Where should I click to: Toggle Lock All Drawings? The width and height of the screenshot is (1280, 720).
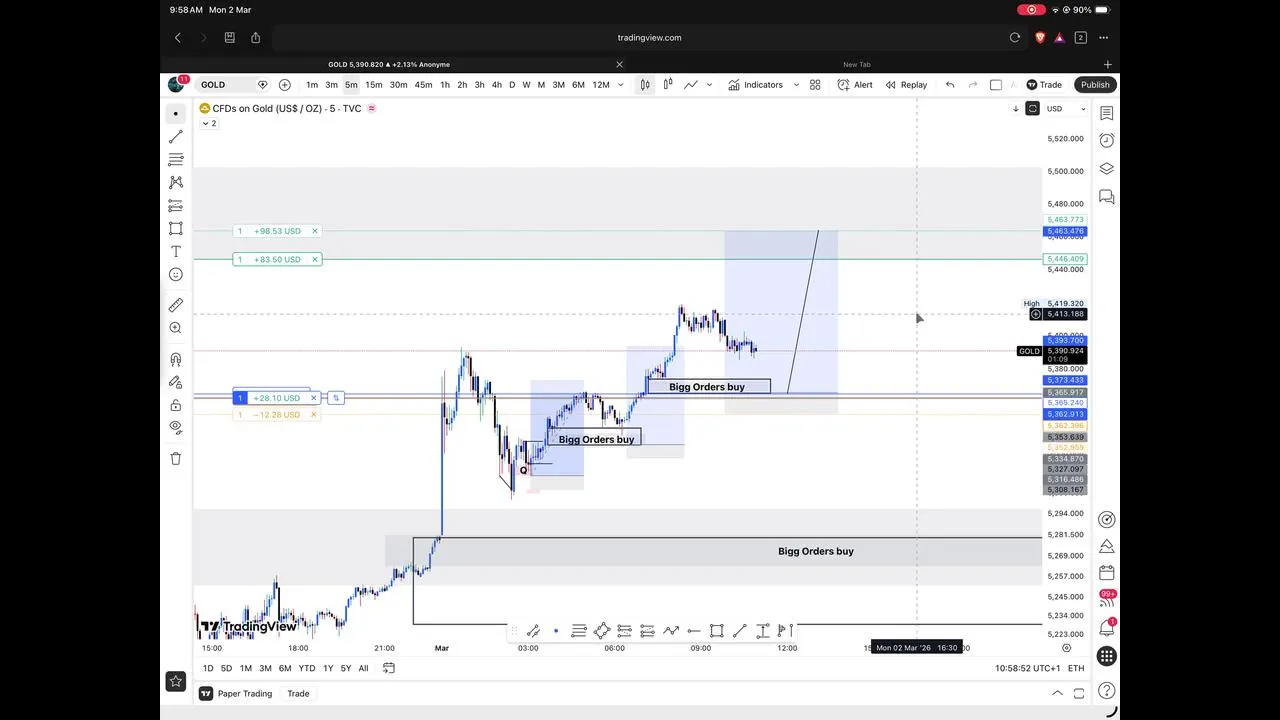click(x=176, y=405)
